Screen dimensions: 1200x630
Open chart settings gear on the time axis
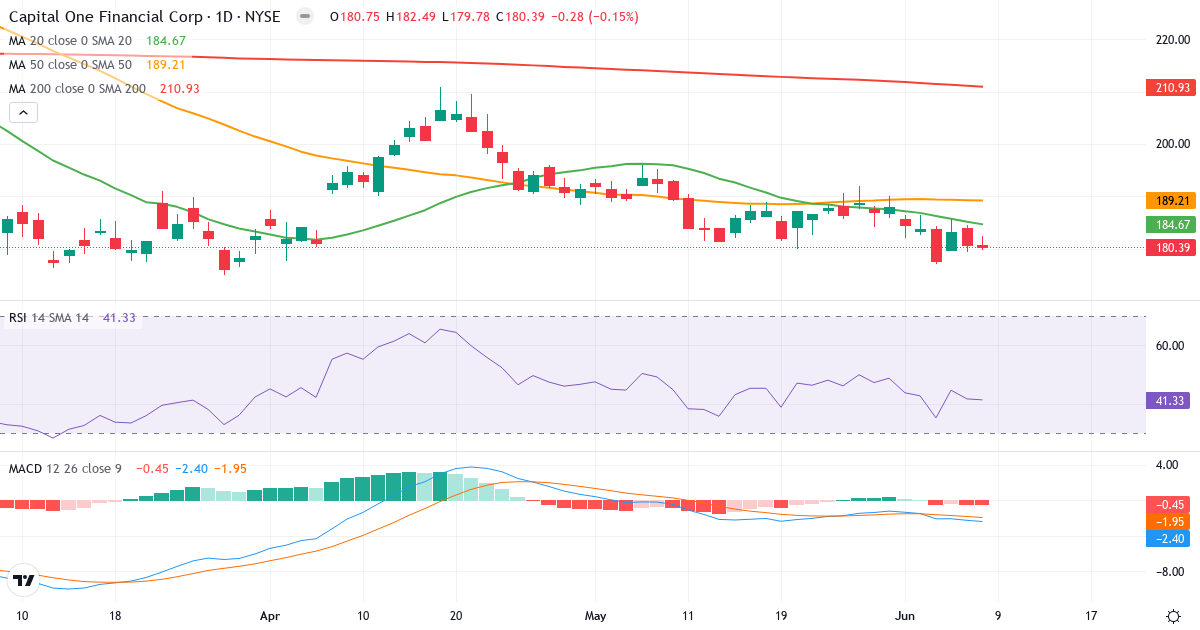1172,616
